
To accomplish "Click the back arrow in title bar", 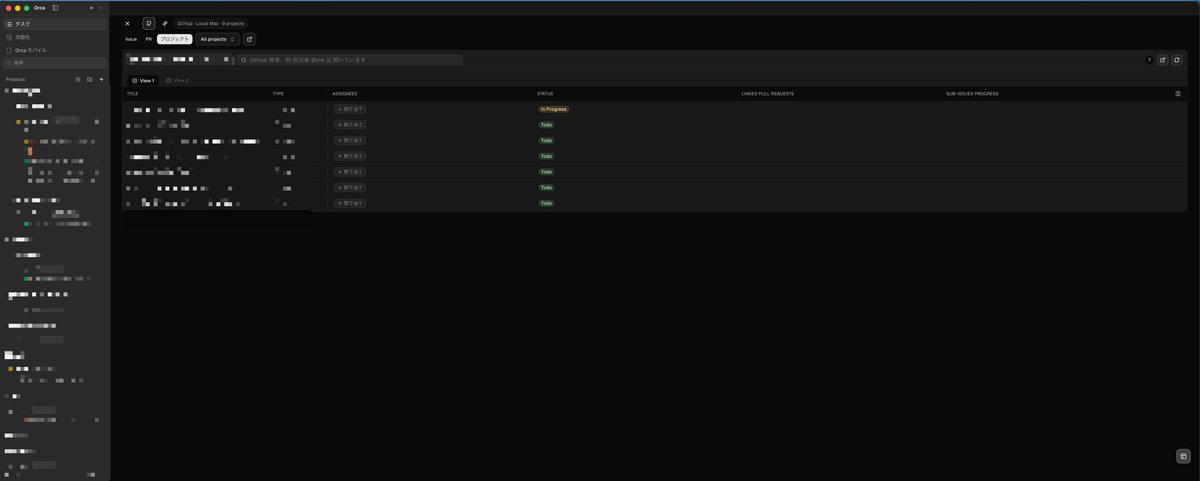I will tap(91, 7).
